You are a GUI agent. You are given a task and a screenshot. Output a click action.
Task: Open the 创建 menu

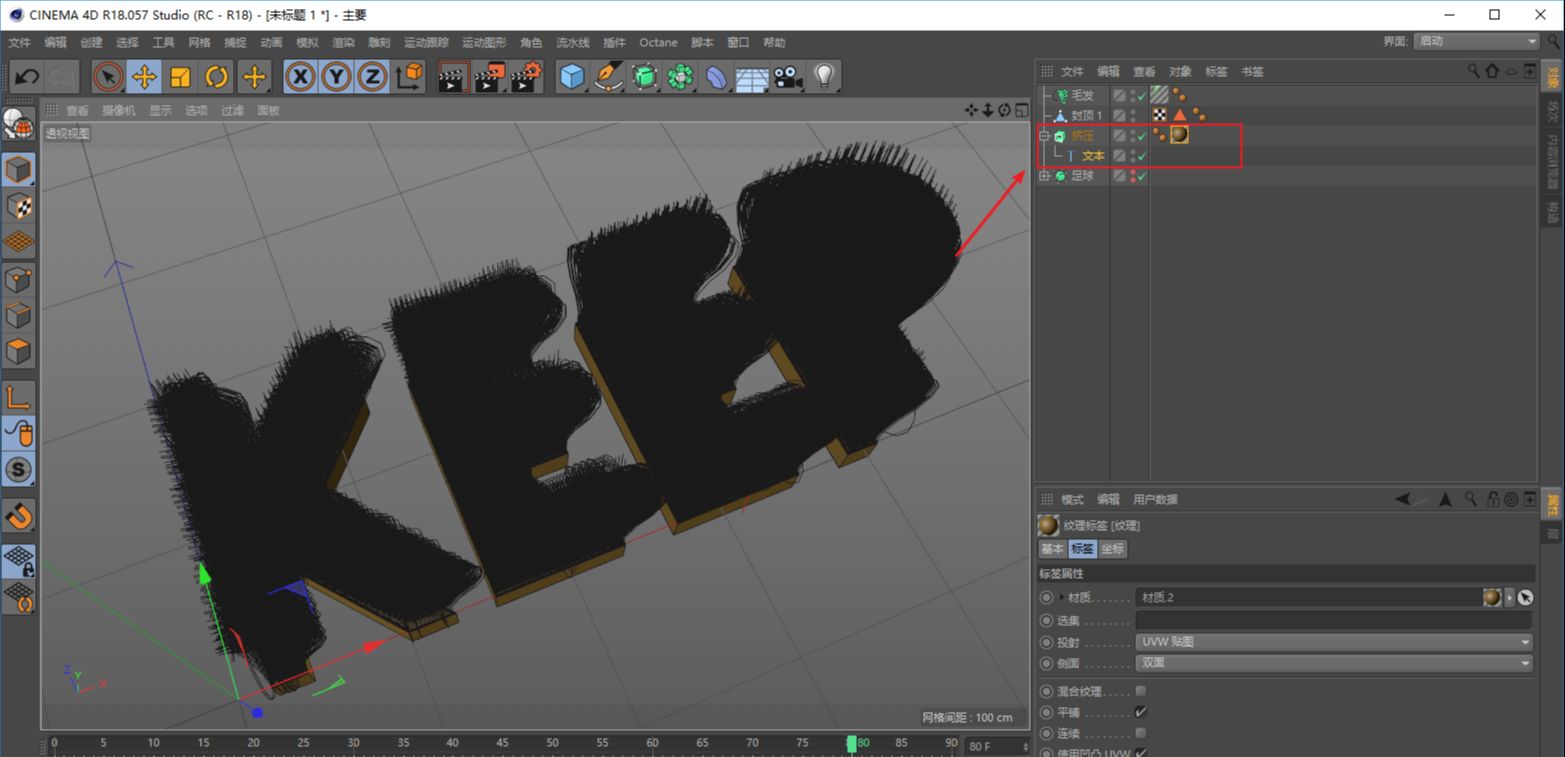point(91,42)
